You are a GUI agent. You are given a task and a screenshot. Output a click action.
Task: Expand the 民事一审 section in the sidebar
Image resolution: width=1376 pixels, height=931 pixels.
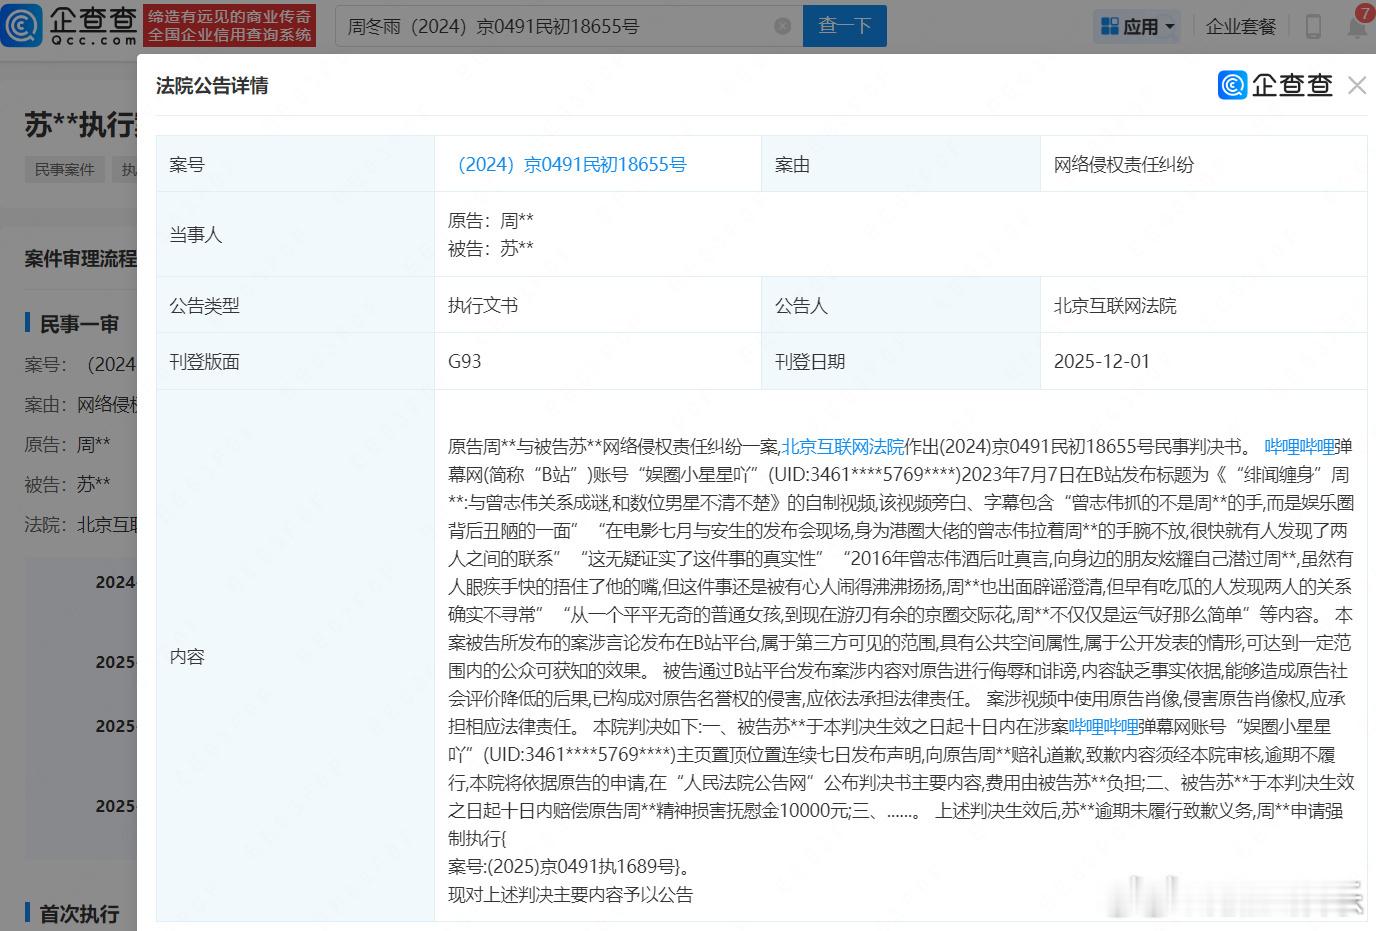[x=78, y=323]
